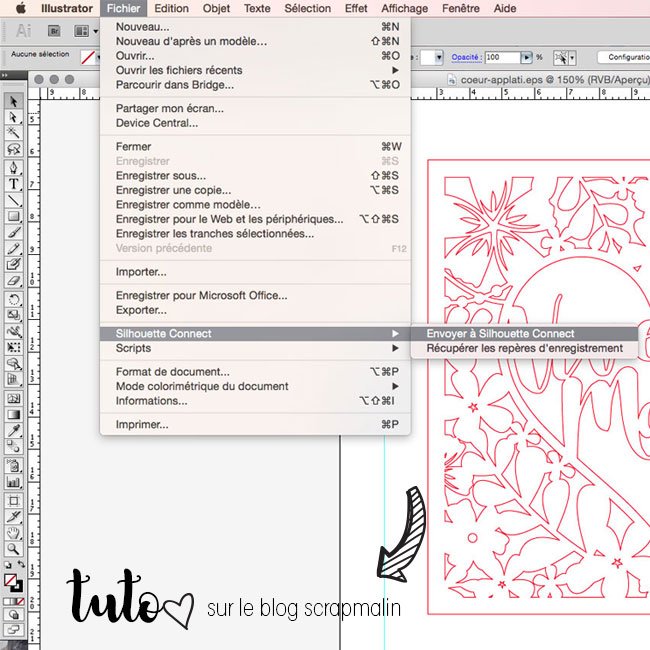Choose the Free Transform tool
The width and height of the screenshot is (650, 650).
pyautogui.click(x=13, y=347)
